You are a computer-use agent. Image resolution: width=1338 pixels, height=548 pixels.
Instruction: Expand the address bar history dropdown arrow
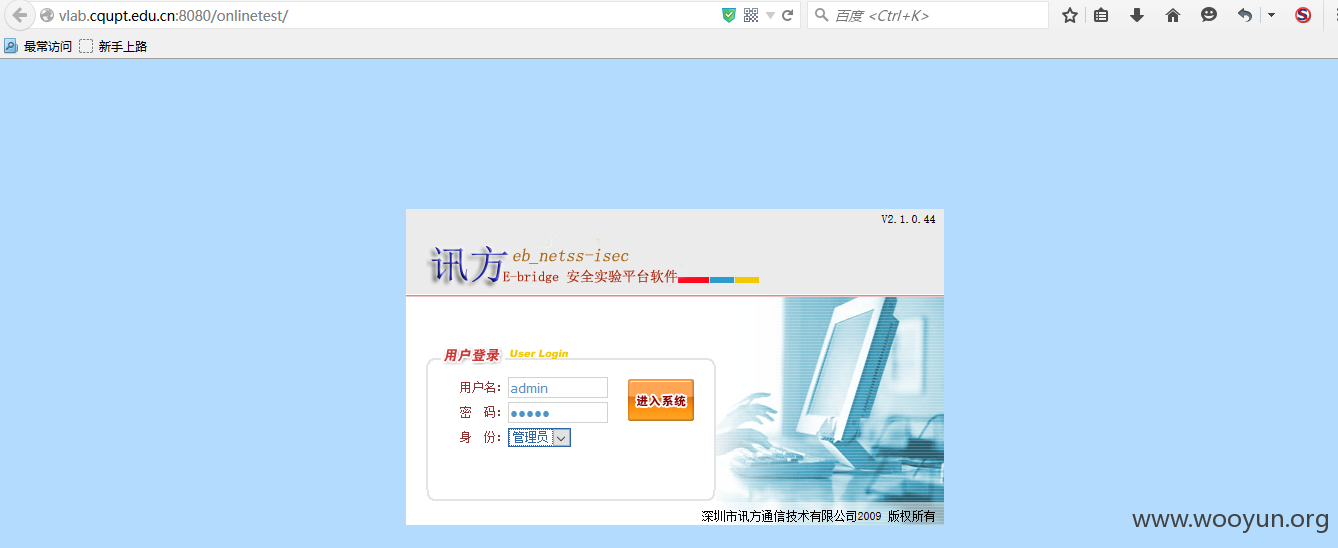click(x=770, y=16)
